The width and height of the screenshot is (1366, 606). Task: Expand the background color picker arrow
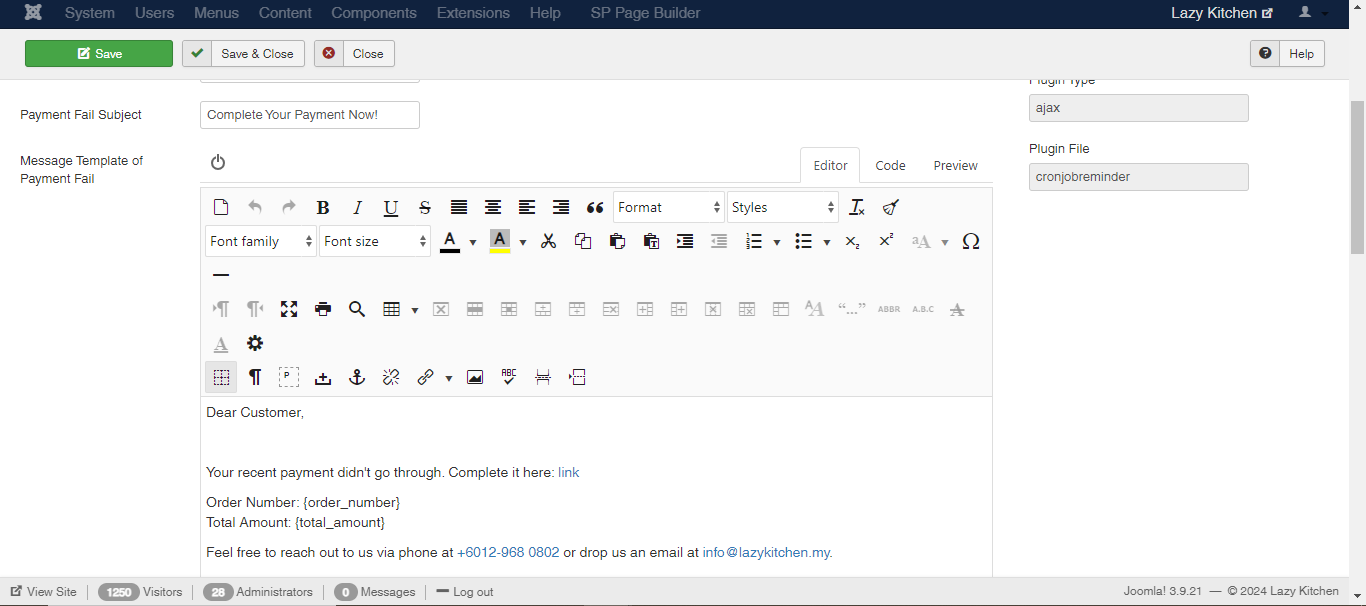523,242
